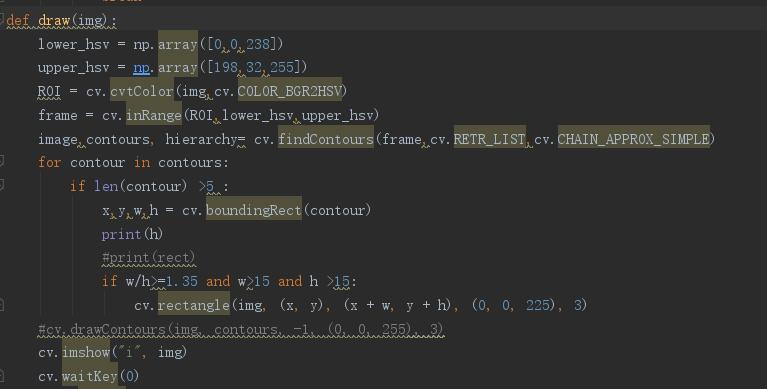Click the highlighted 'inRange' call
Viewport: 767px width, 389px height.
(x=154, y=115)
